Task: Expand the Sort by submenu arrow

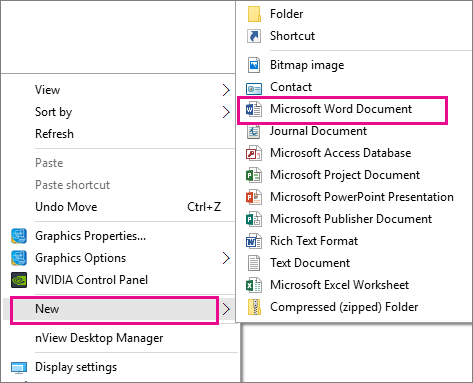Action: click(226, 112)
